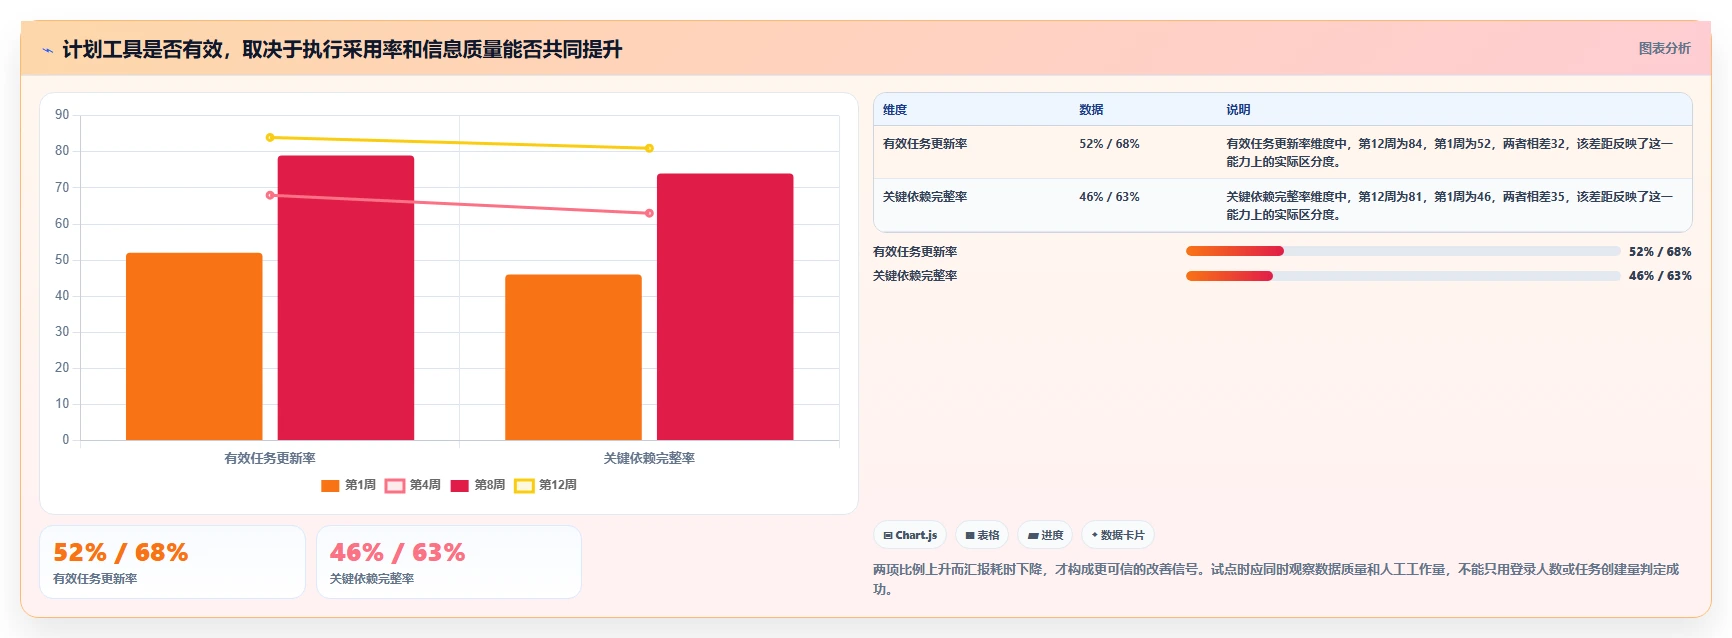Click the 46% / 63% value beside progress bar
Screen dimensions: 1732x638
tap(1660, 276)
